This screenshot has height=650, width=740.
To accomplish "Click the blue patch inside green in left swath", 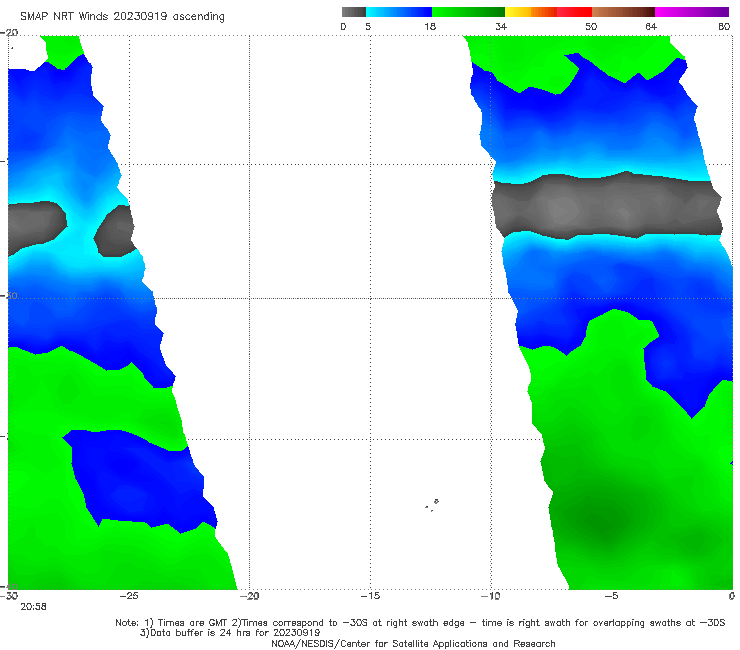I will point(142,479).
